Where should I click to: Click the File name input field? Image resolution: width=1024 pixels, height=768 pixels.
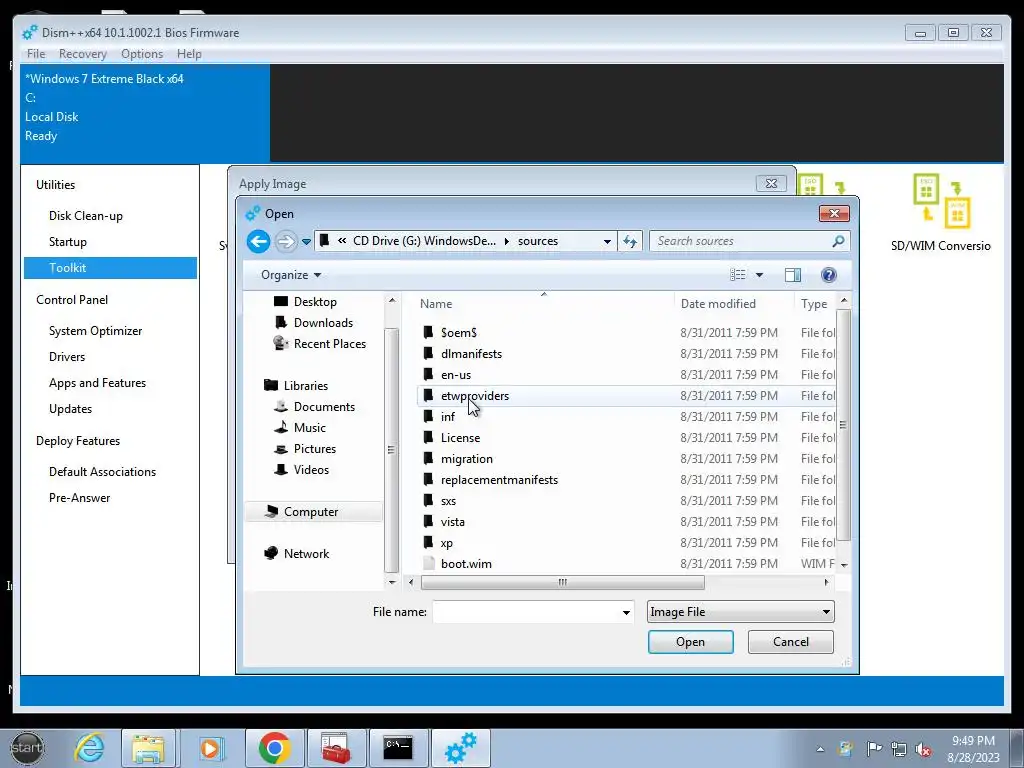pyautogui.click(x=526, y=612)
